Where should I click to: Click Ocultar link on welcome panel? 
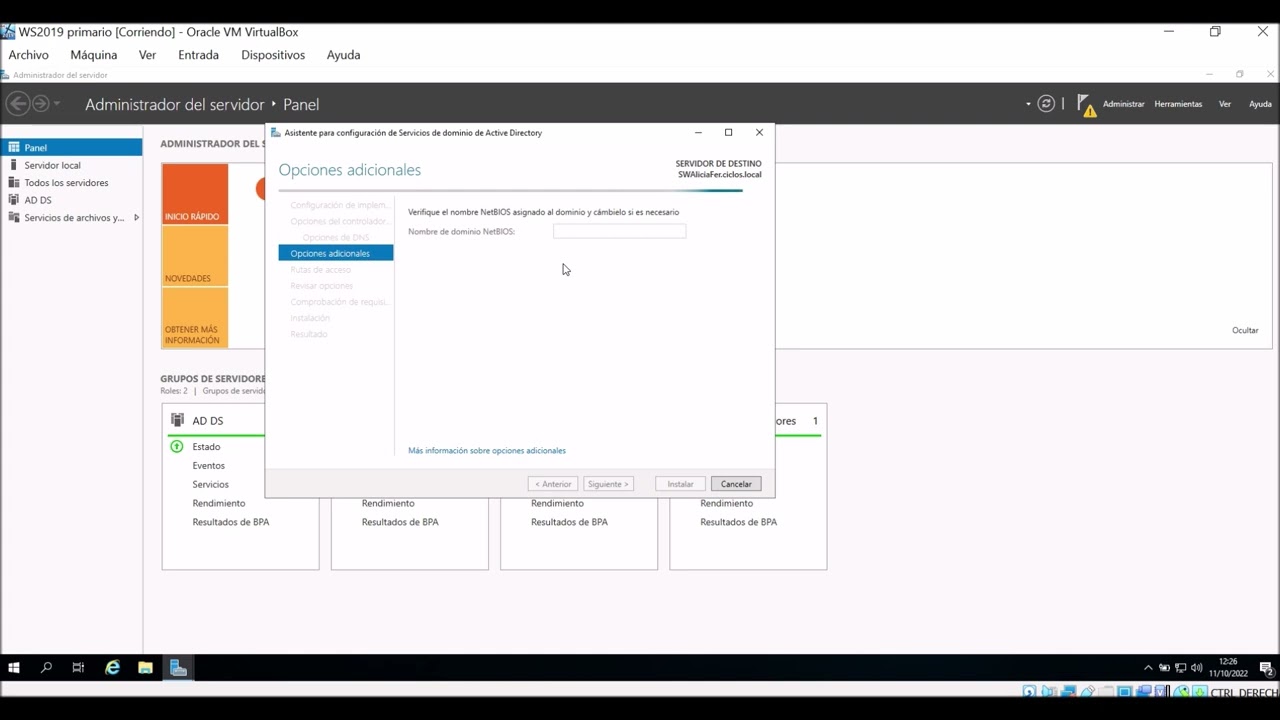tap(1245, 330)
